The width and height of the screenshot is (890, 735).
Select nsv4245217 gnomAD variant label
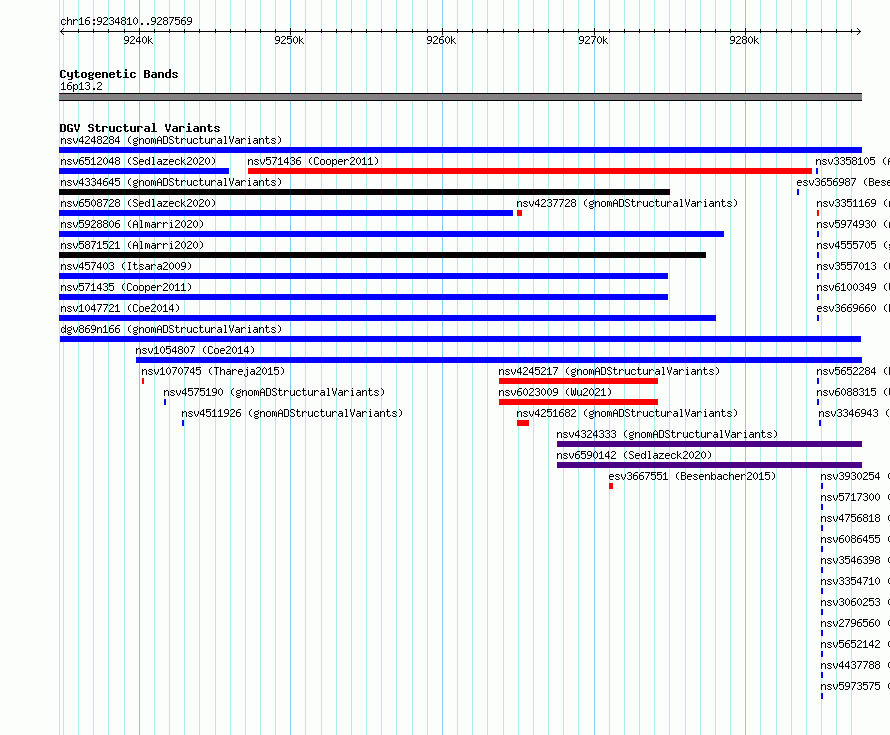[609, 371]
